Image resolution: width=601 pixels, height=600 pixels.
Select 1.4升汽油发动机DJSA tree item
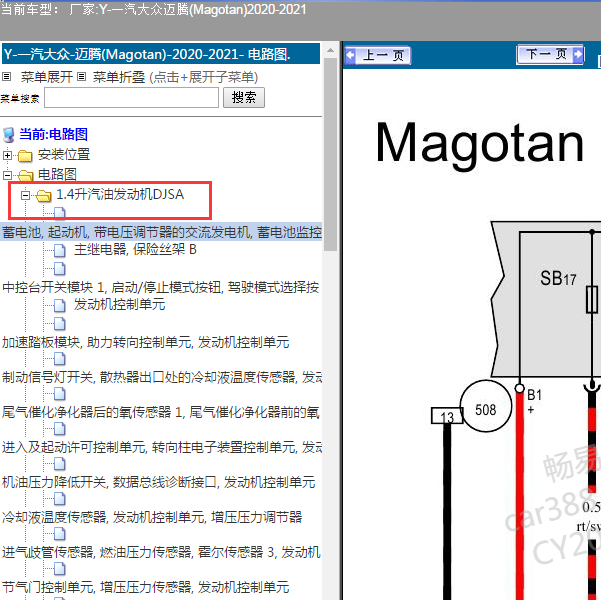[120, 194]
